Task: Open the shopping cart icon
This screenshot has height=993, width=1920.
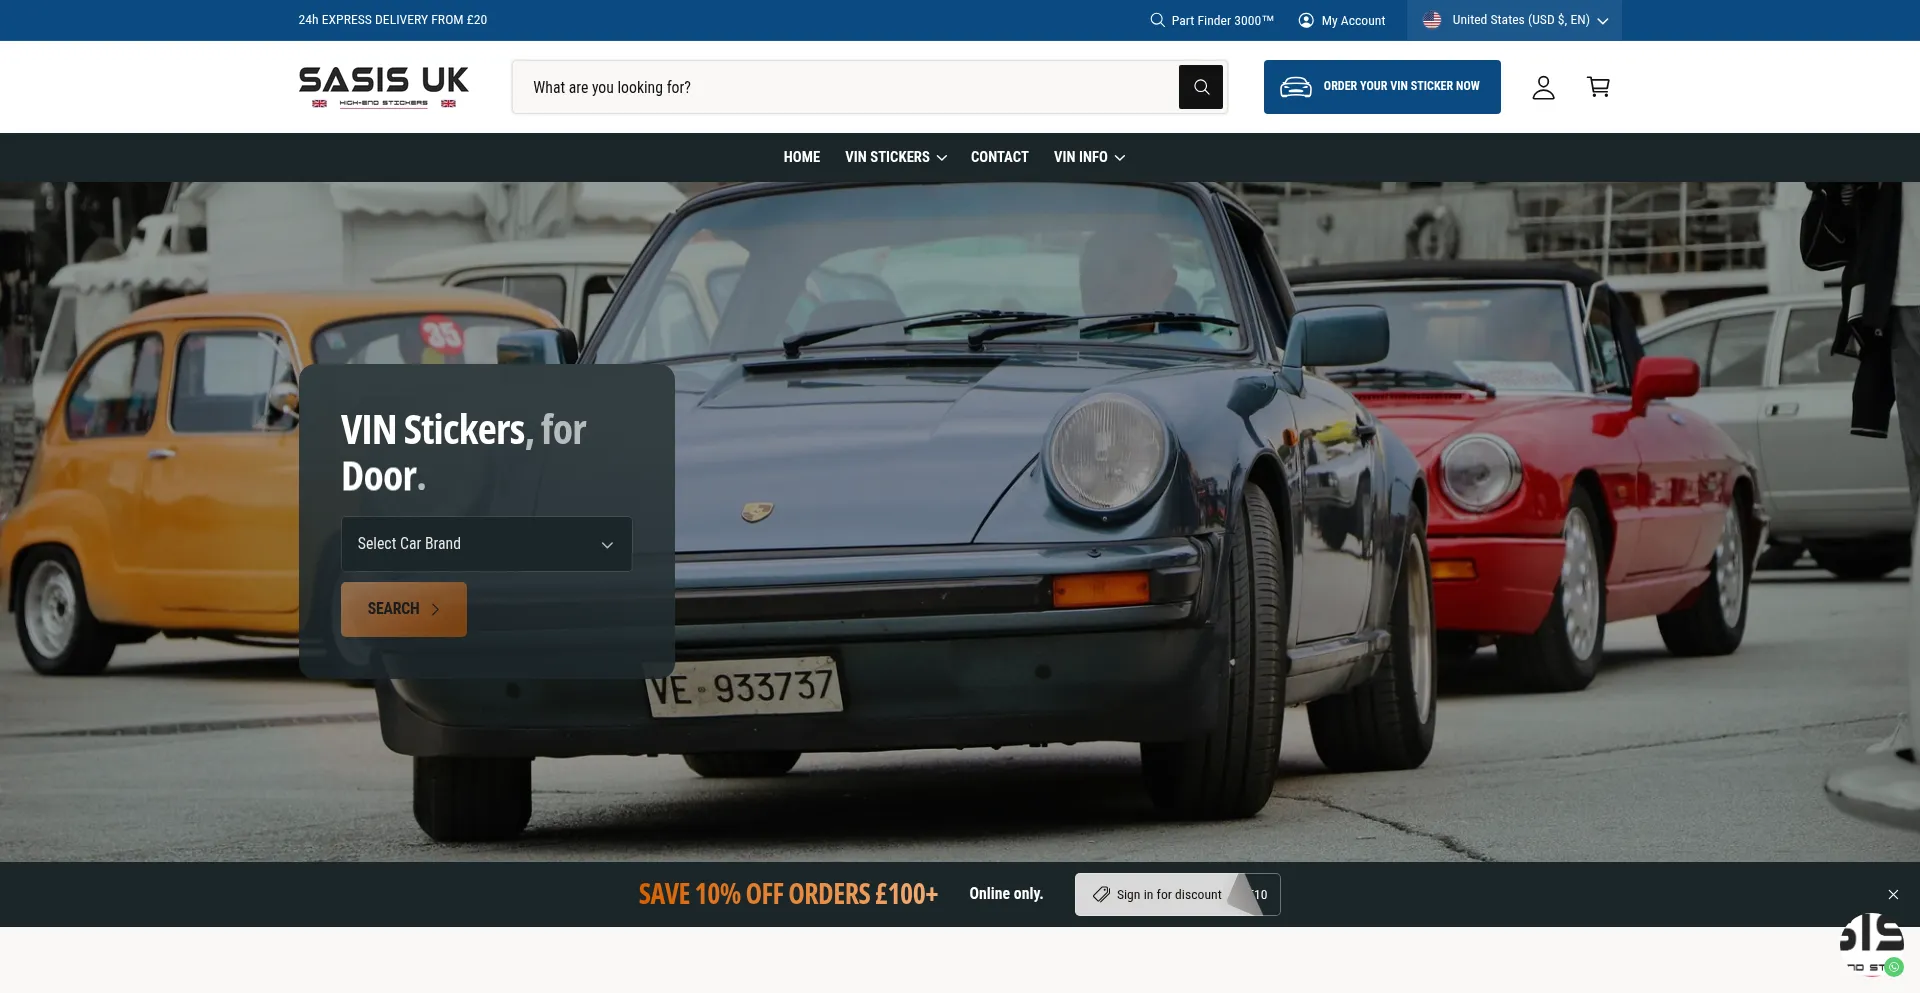Action: [1598, 87]
